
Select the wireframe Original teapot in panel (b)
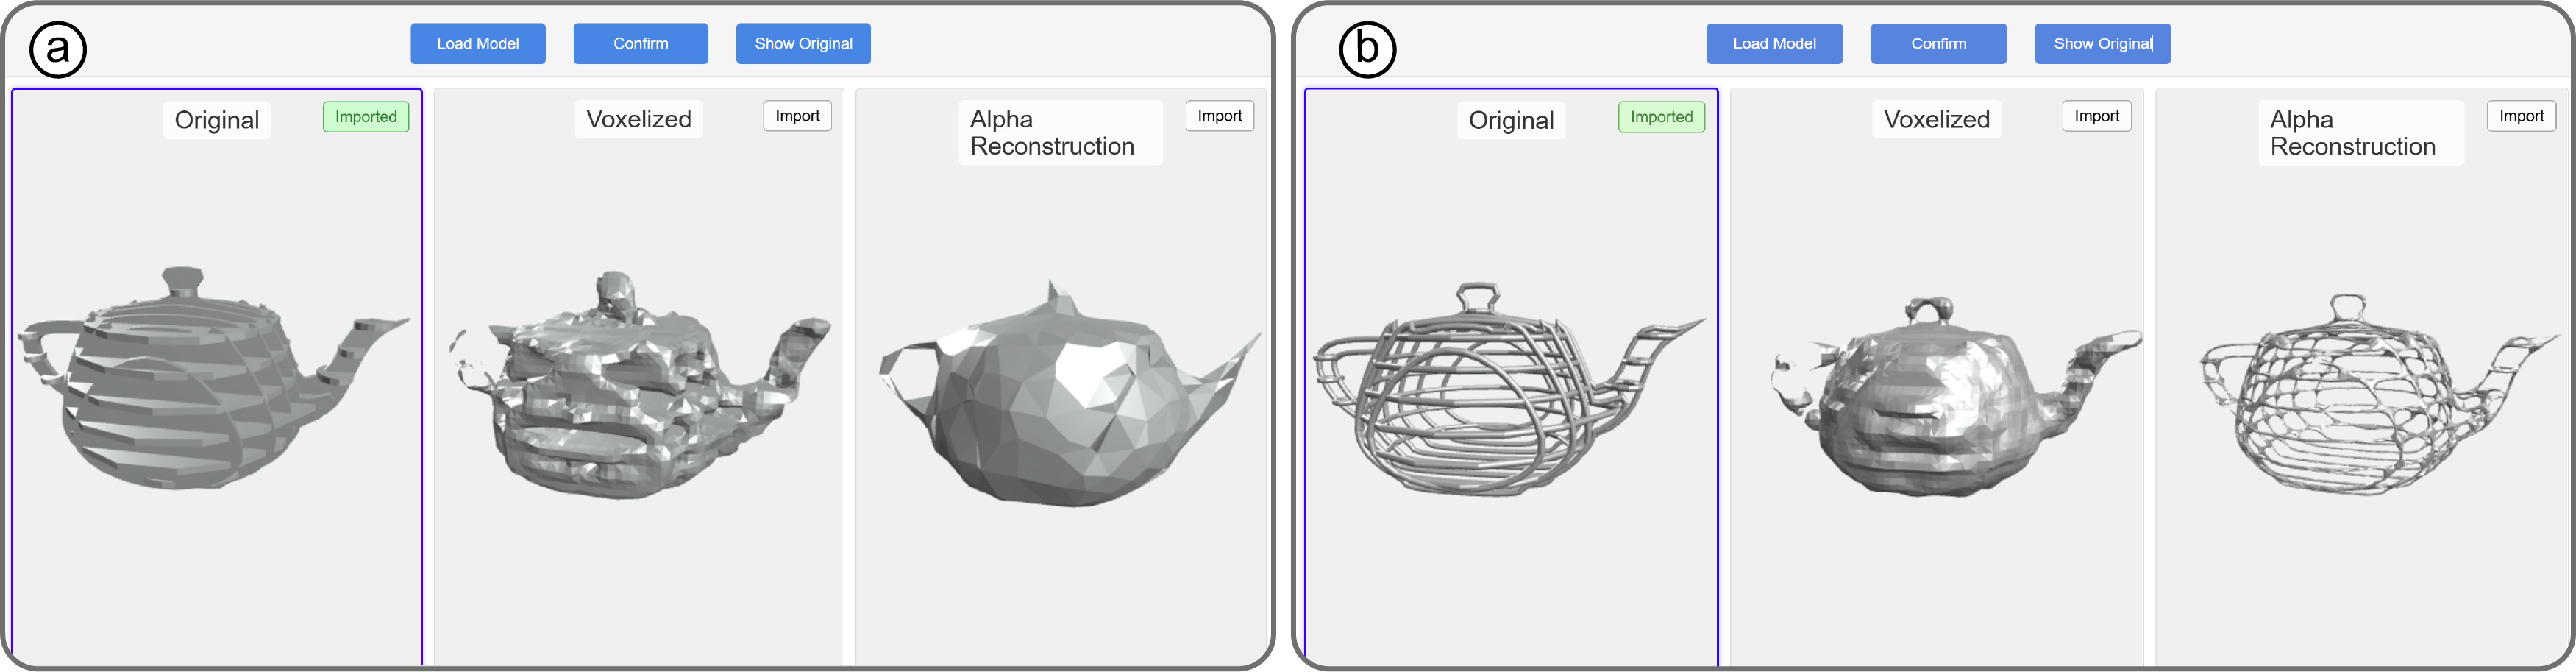(1500, 395)
